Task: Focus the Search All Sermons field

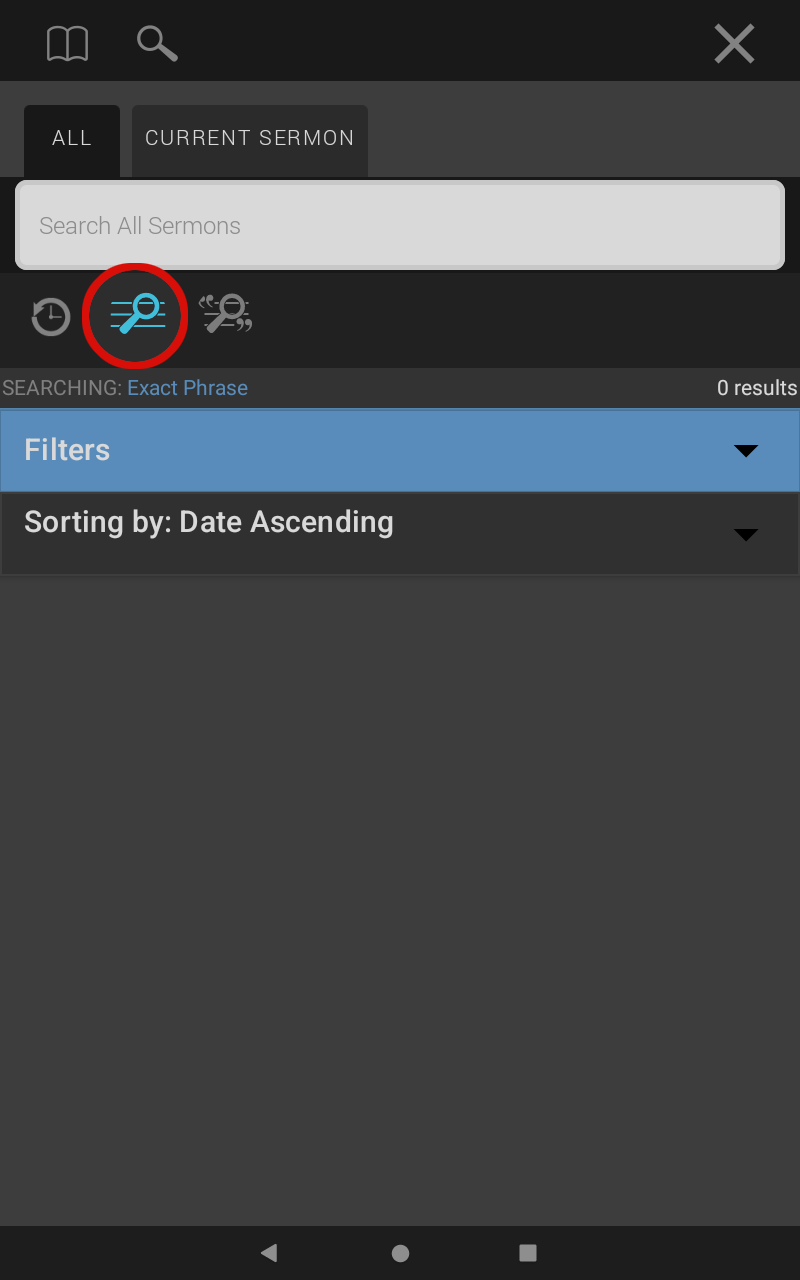Action: coord(400,225)
